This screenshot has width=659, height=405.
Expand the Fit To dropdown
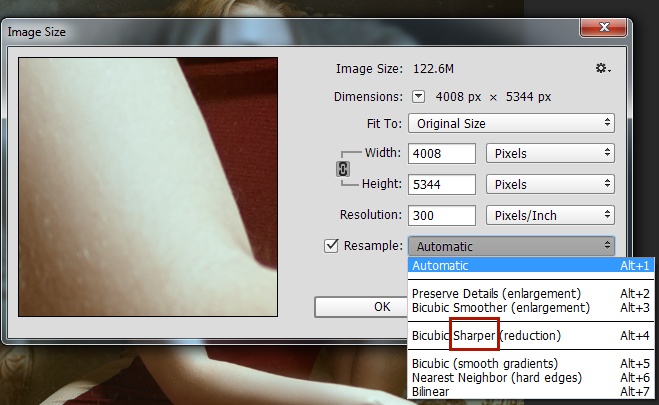tap(511, 123)
